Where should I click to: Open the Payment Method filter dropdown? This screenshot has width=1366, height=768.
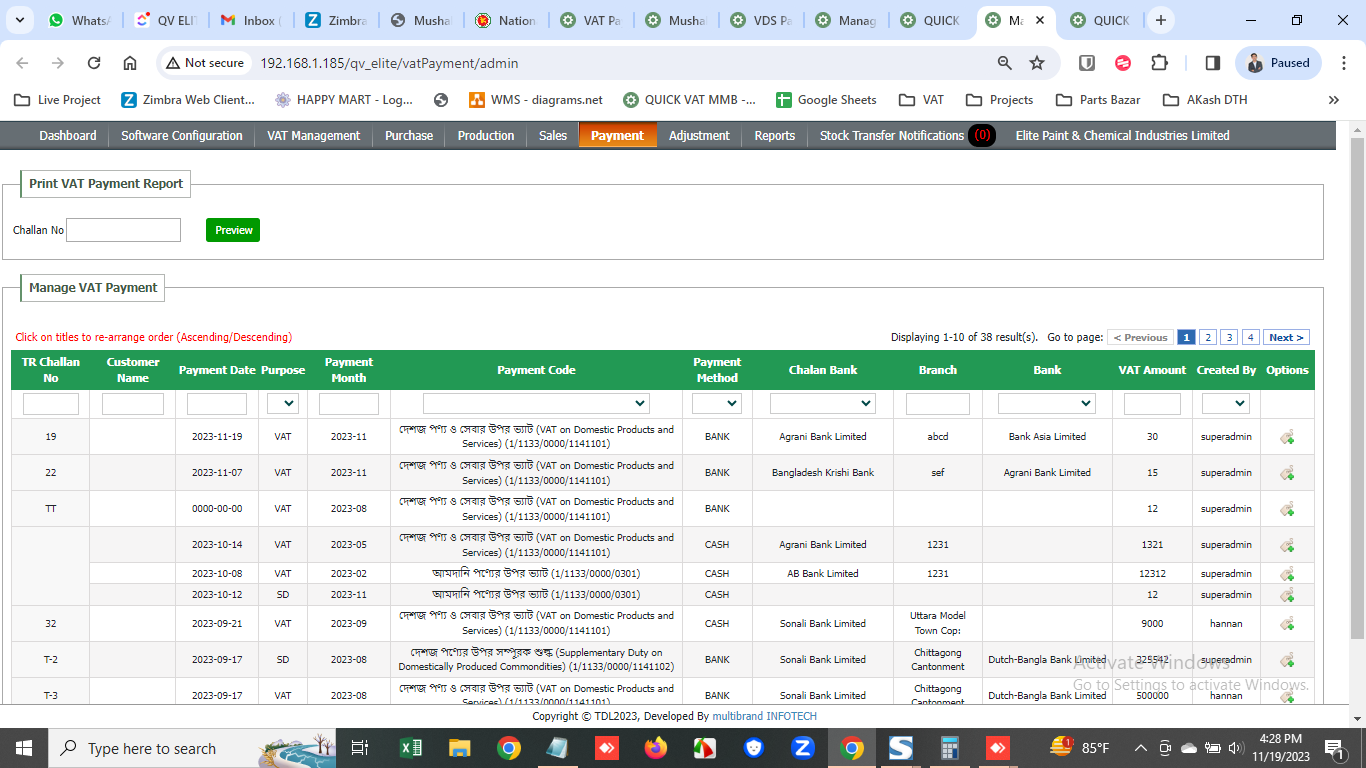point(717,404)
